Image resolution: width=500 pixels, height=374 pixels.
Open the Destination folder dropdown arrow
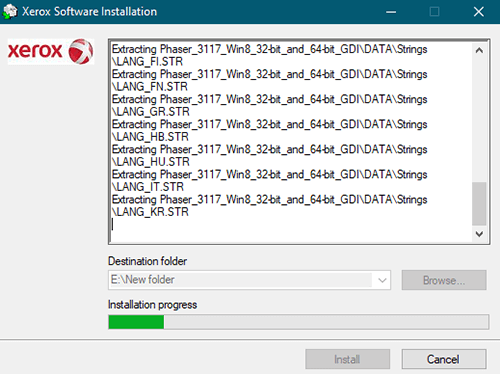[382, 280]
